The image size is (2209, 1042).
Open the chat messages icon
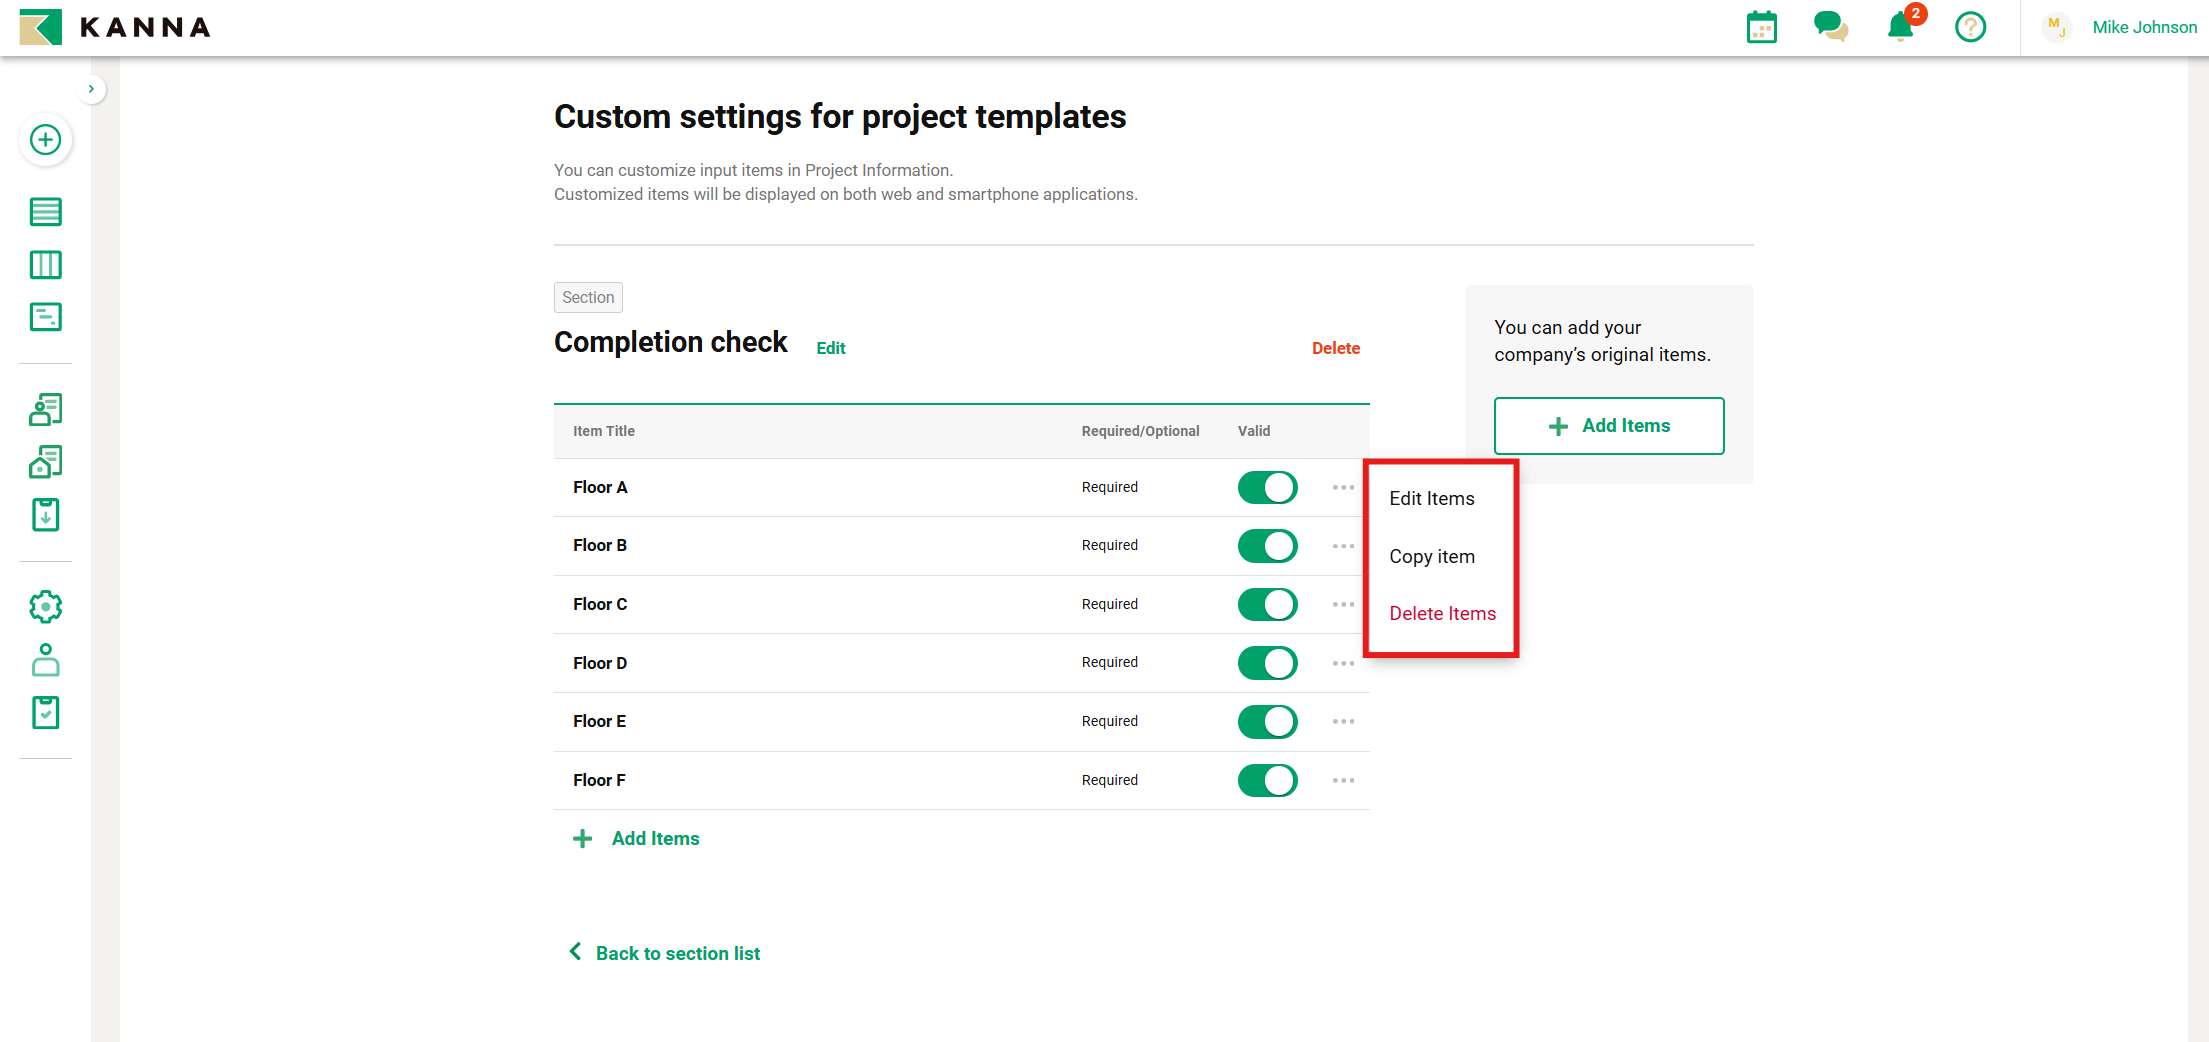click(1830, 27)
